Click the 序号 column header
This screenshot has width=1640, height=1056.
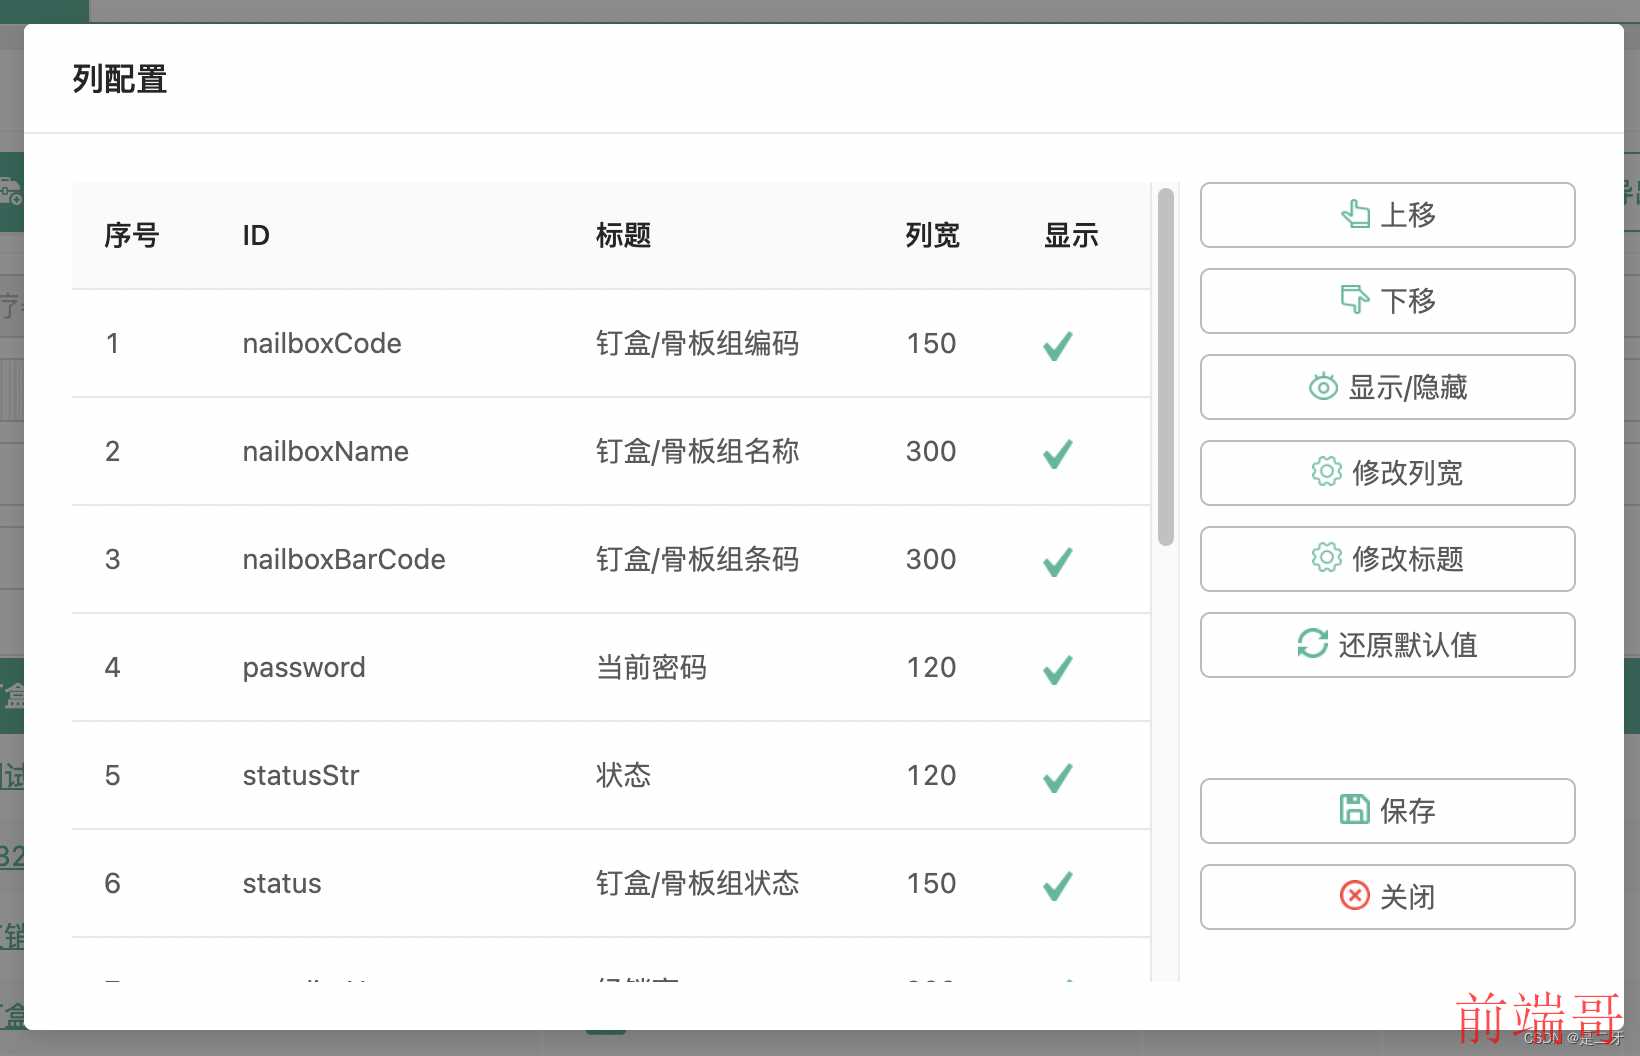(x=132, y=235)
